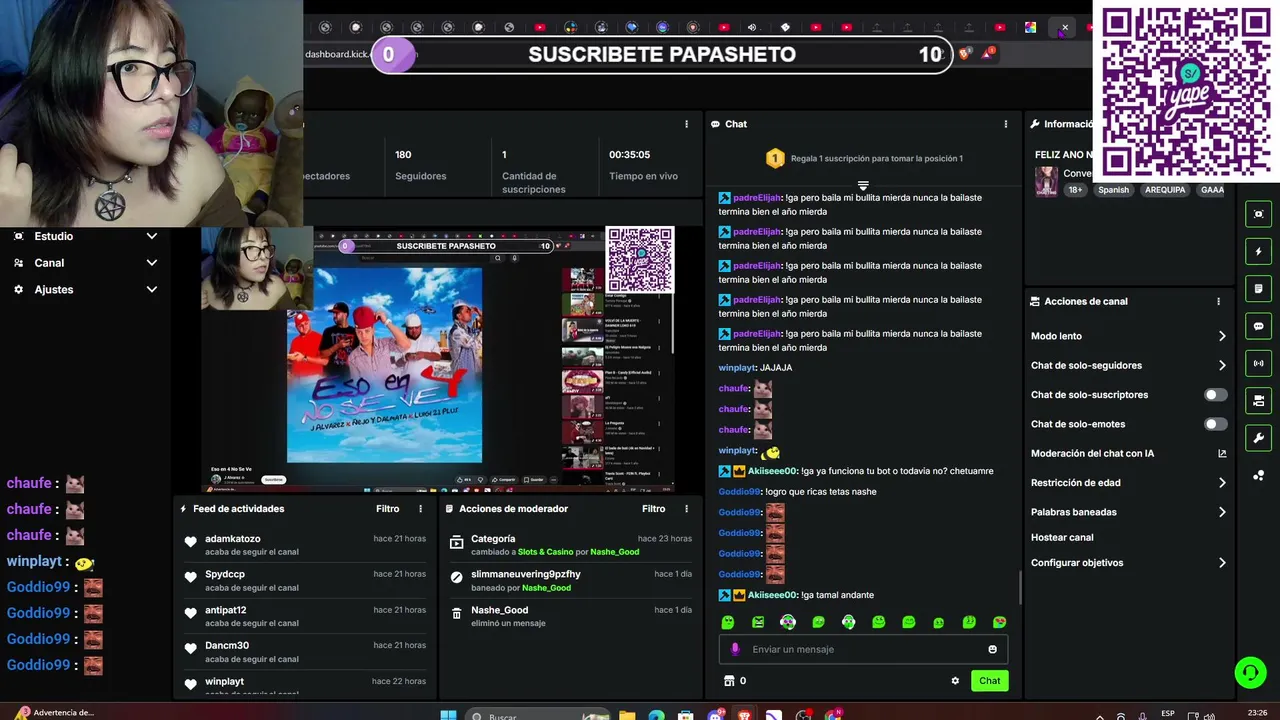Click the AREQUIPA tag
The width and height of the screenshot is (1280, 720).
click(1165, 190)
